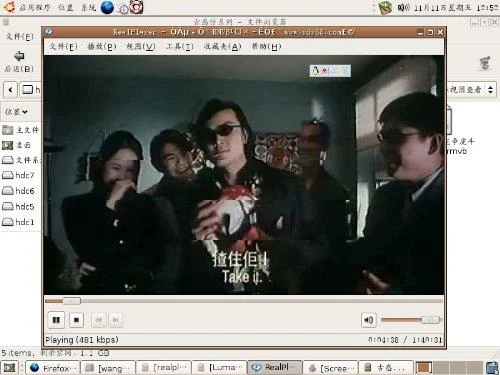This screenshot has height=375, width=500.
Task: Stop playback with the stop button
Action: click(76, 320)
